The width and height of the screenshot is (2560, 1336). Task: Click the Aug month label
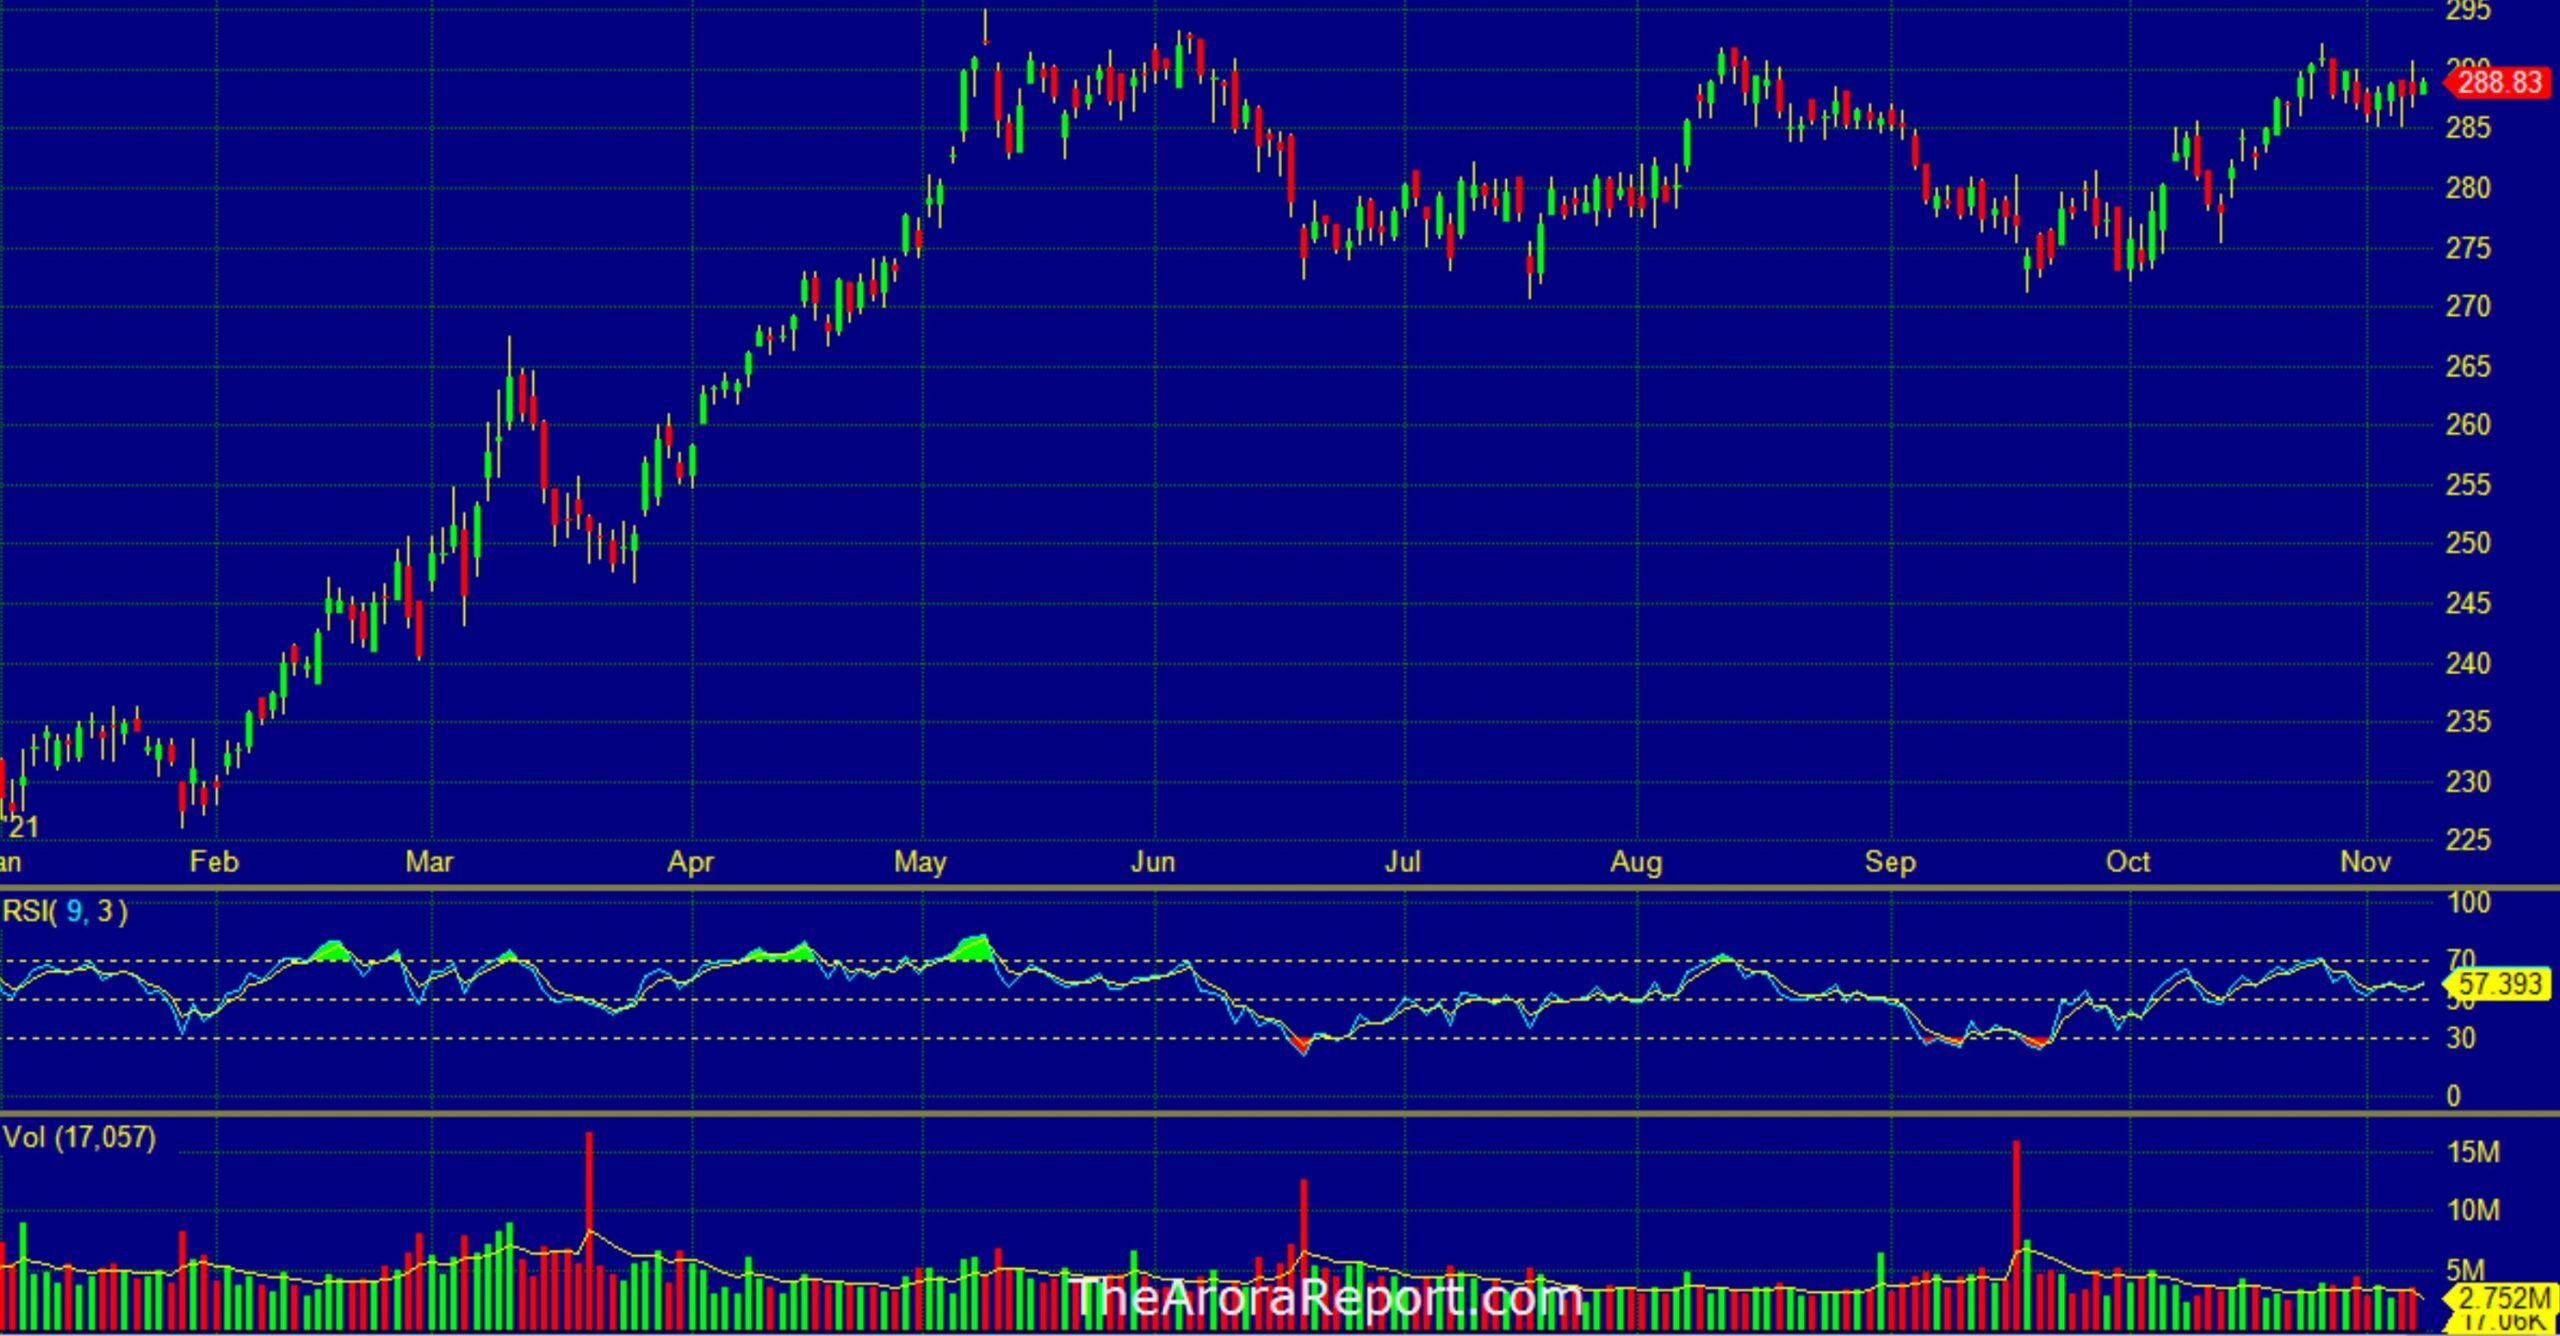pos(1636,862)
